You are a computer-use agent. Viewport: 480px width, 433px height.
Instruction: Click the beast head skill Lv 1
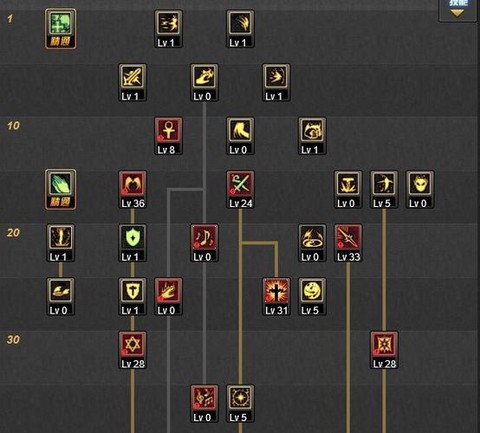pos(312,136)
